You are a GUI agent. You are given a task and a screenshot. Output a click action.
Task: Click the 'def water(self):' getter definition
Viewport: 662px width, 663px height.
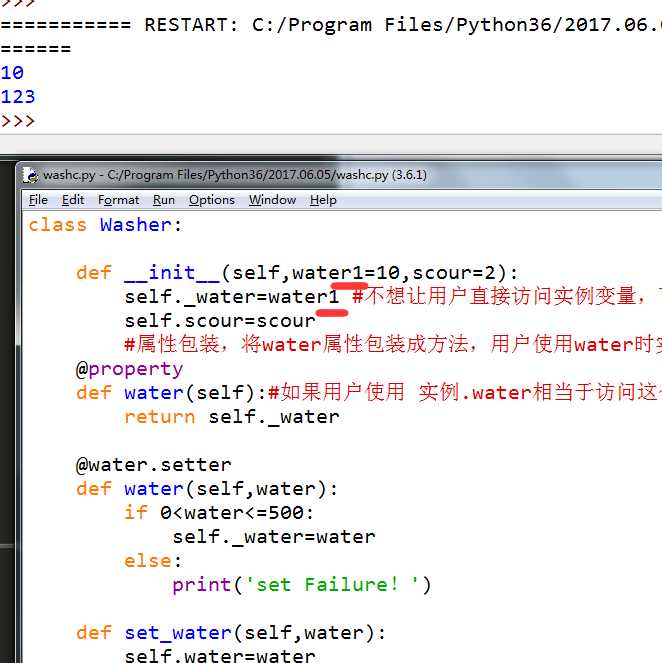(x=171, y=393)
